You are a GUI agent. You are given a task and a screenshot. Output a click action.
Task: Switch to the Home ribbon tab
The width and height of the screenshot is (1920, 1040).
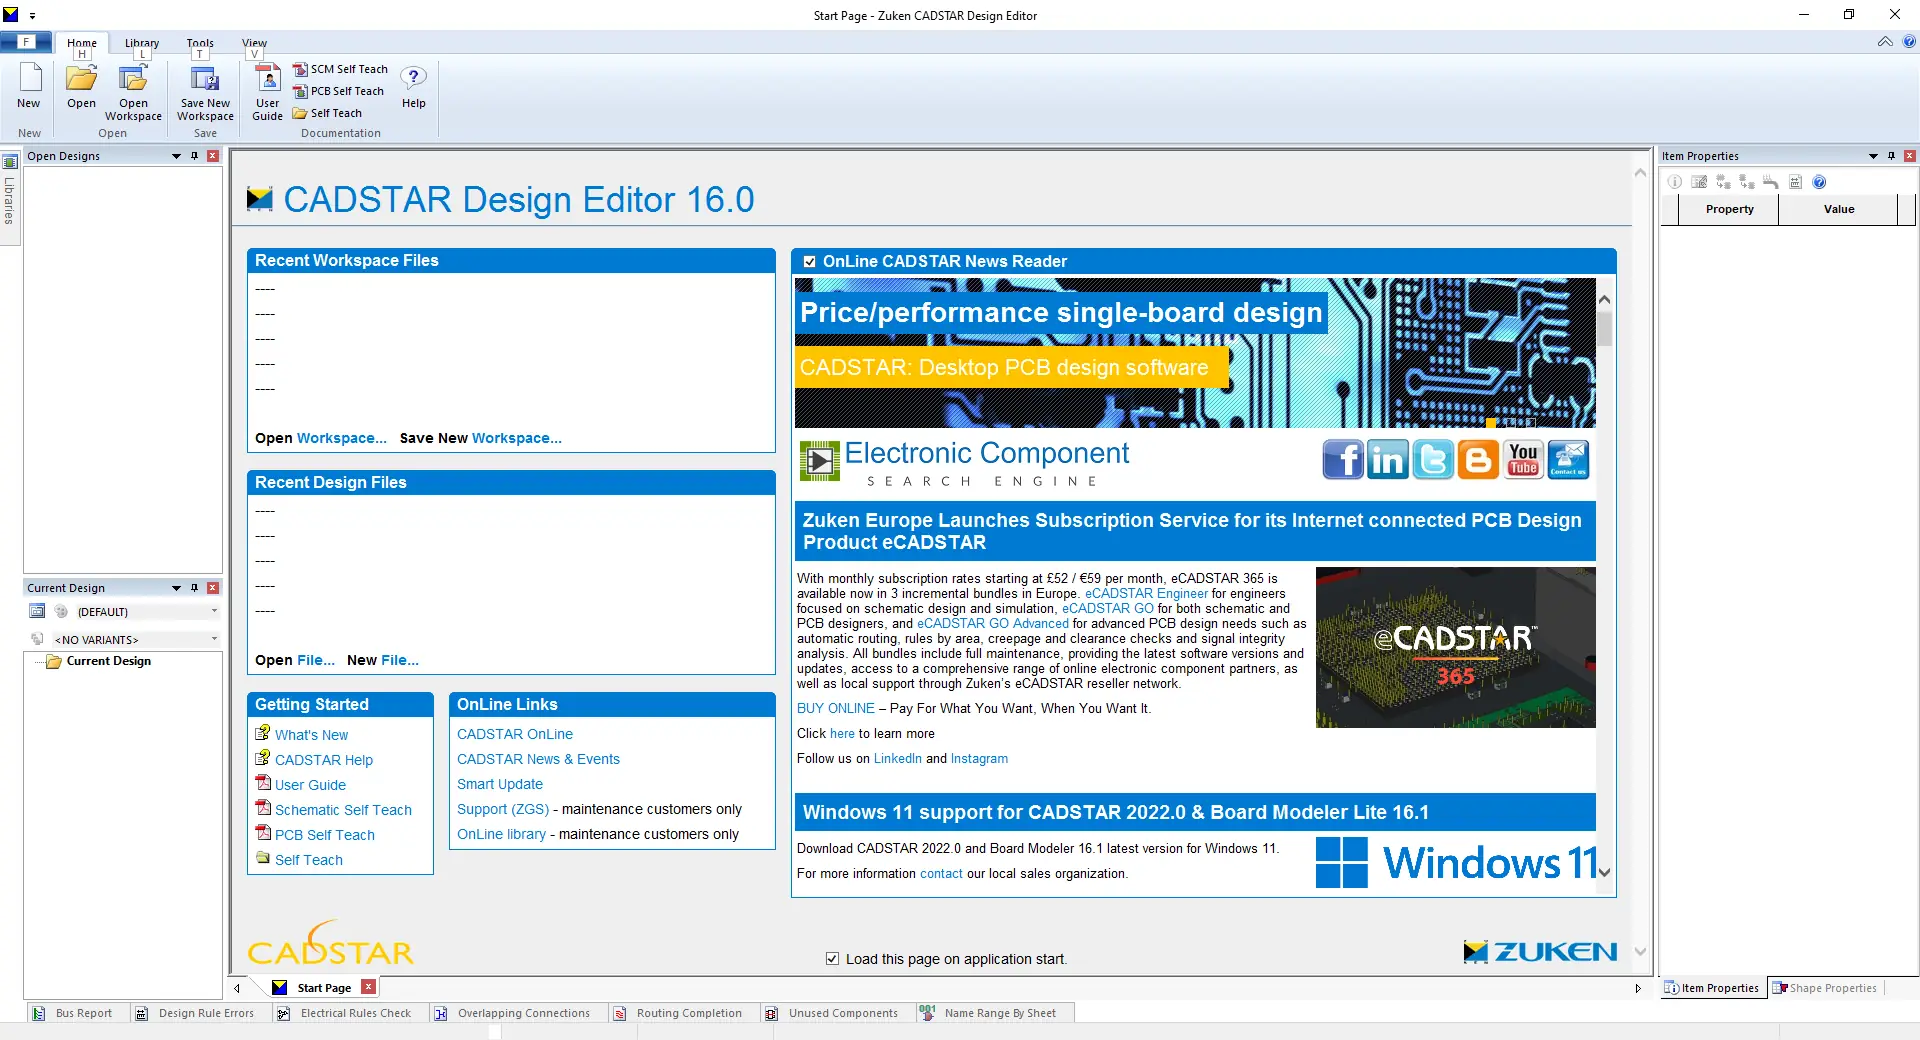point(82,43)
